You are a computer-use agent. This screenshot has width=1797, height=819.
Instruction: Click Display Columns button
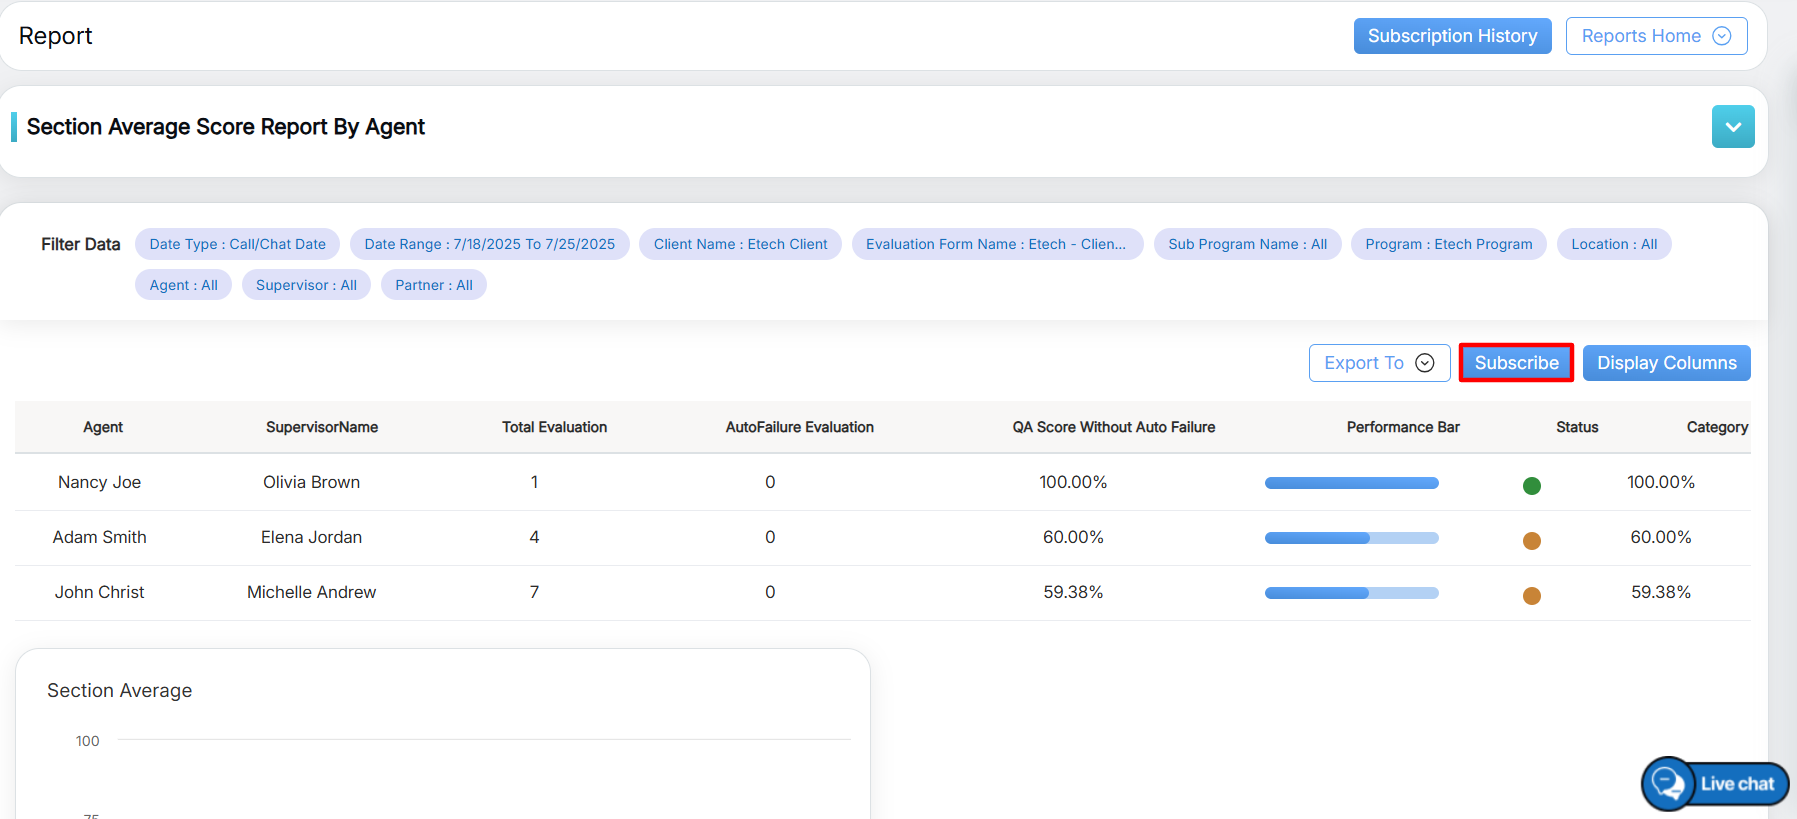tap(1666, 363)
